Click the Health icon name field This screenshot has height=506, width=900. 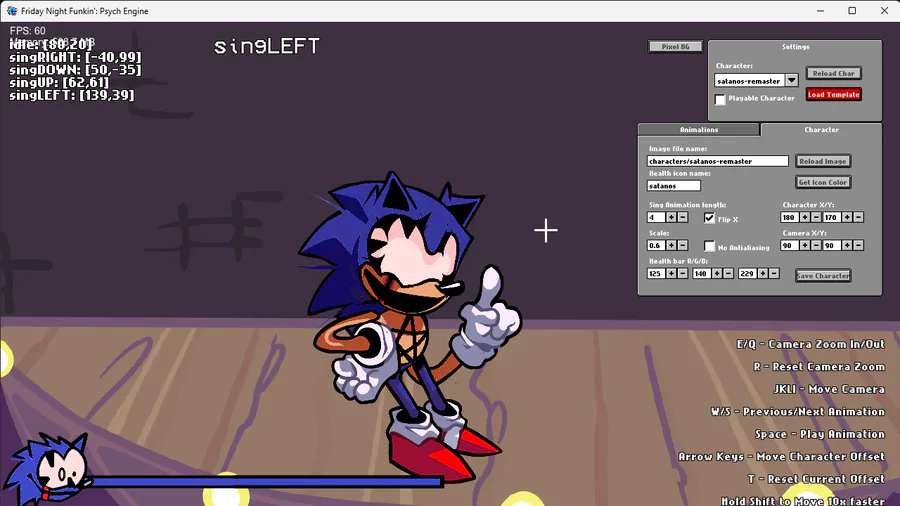(674, 186)
